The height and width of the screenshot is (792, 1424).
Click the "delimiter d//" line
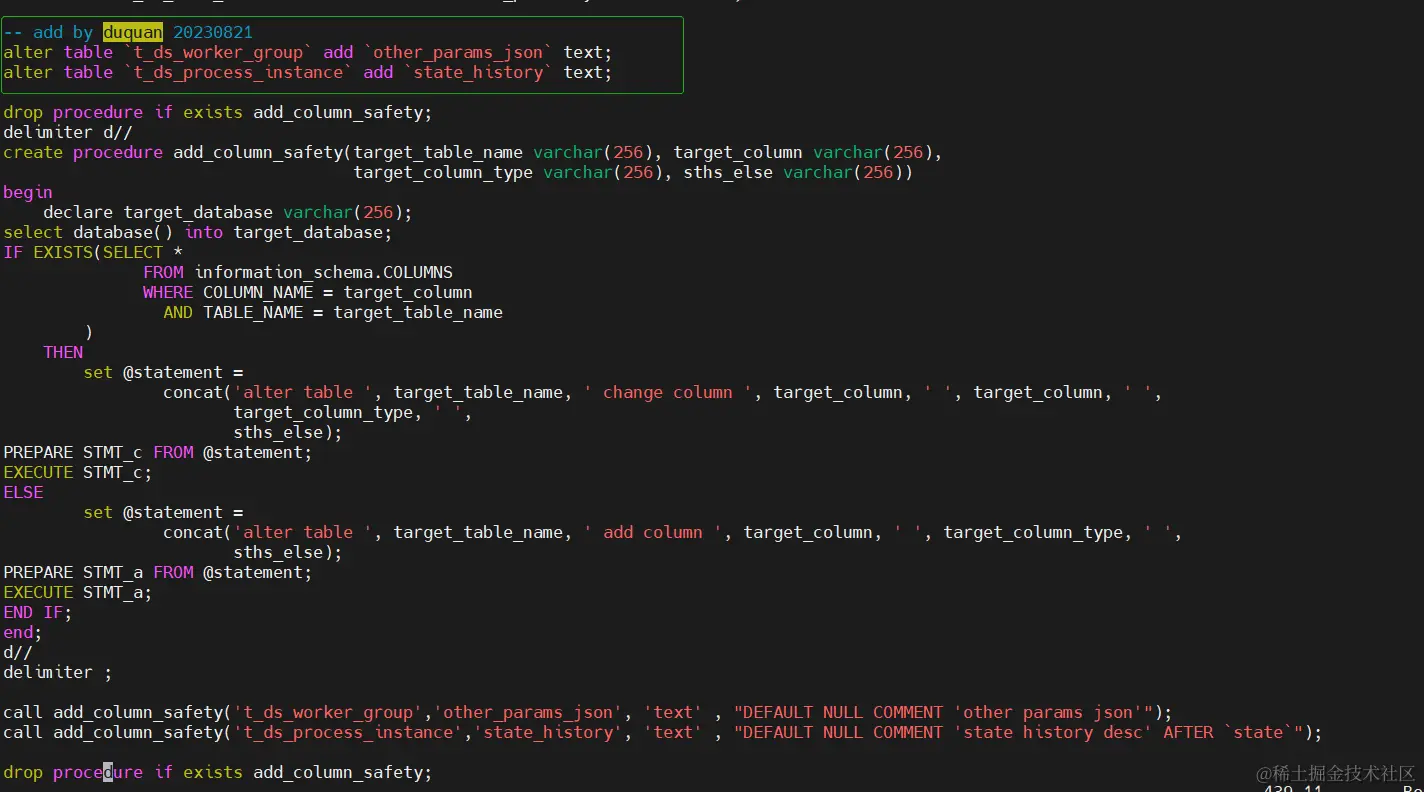[x=68, y=132]
